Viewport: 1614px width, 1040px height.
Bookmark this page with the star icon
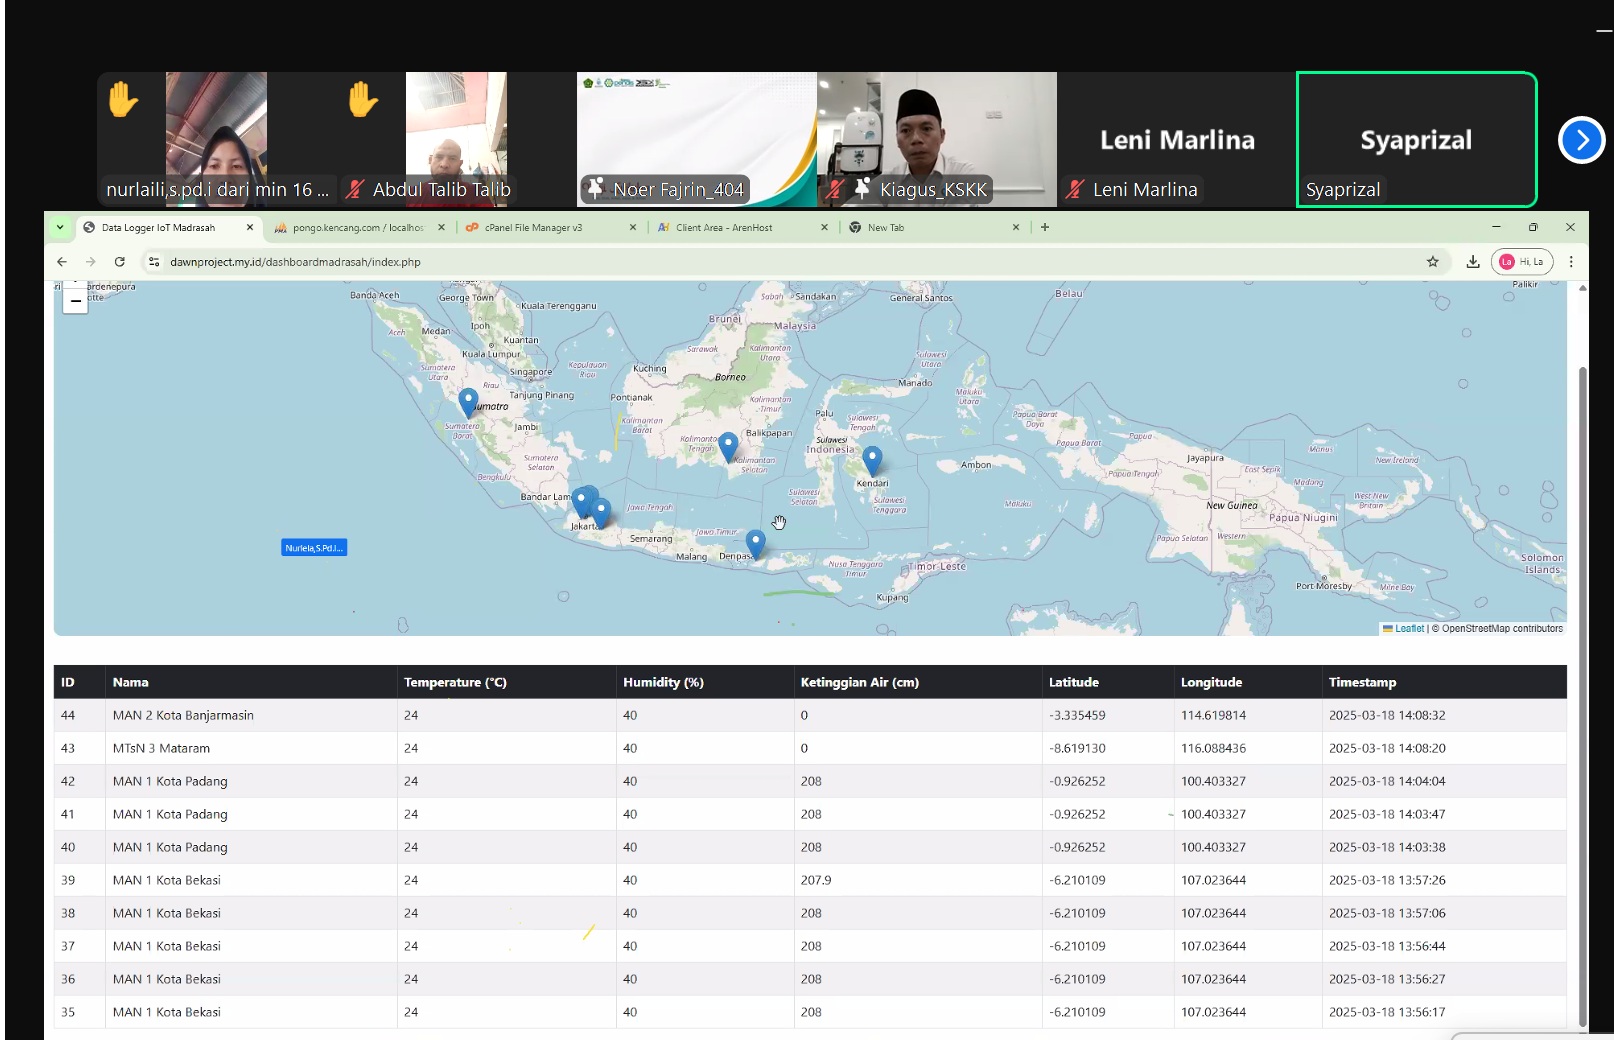coord(1432,262)
